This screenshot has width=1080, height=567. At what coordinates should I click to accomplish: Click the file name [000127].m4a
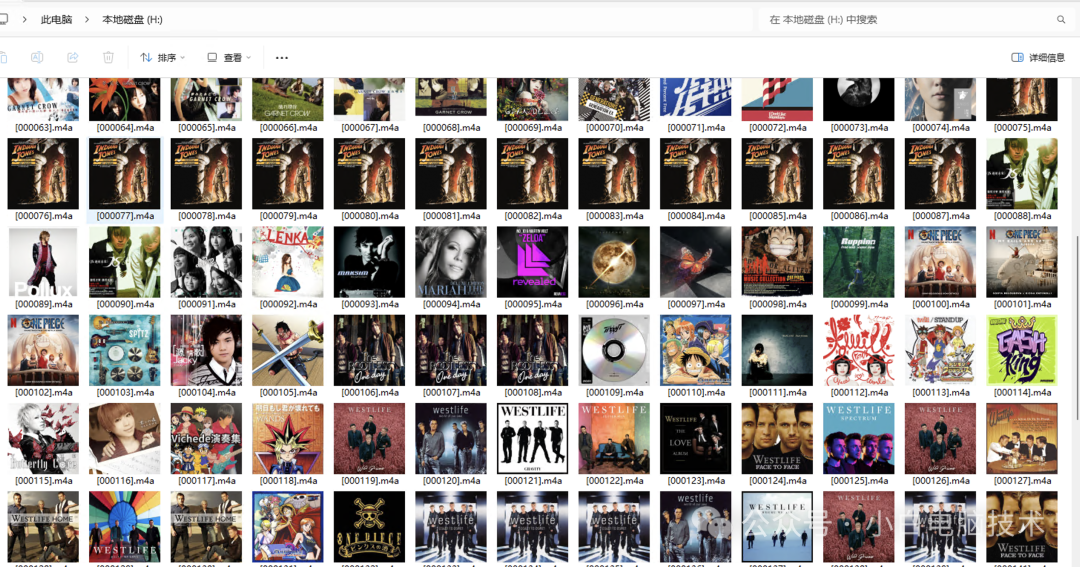(x=1022, y=480)
